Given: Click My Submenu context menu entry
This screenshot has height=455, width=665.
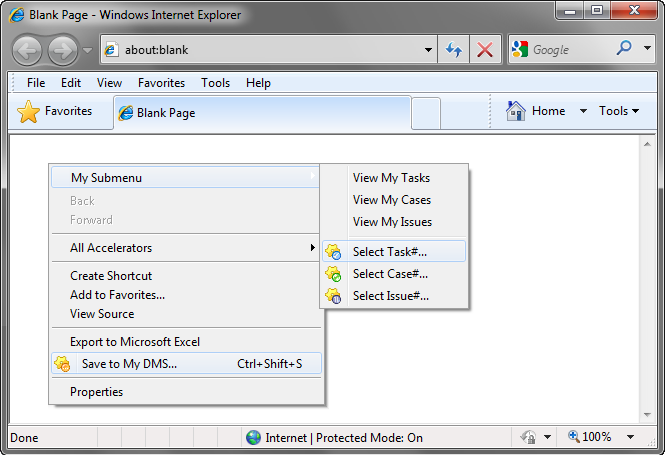Looking at the screenshot, I should [x=185, y=177].
